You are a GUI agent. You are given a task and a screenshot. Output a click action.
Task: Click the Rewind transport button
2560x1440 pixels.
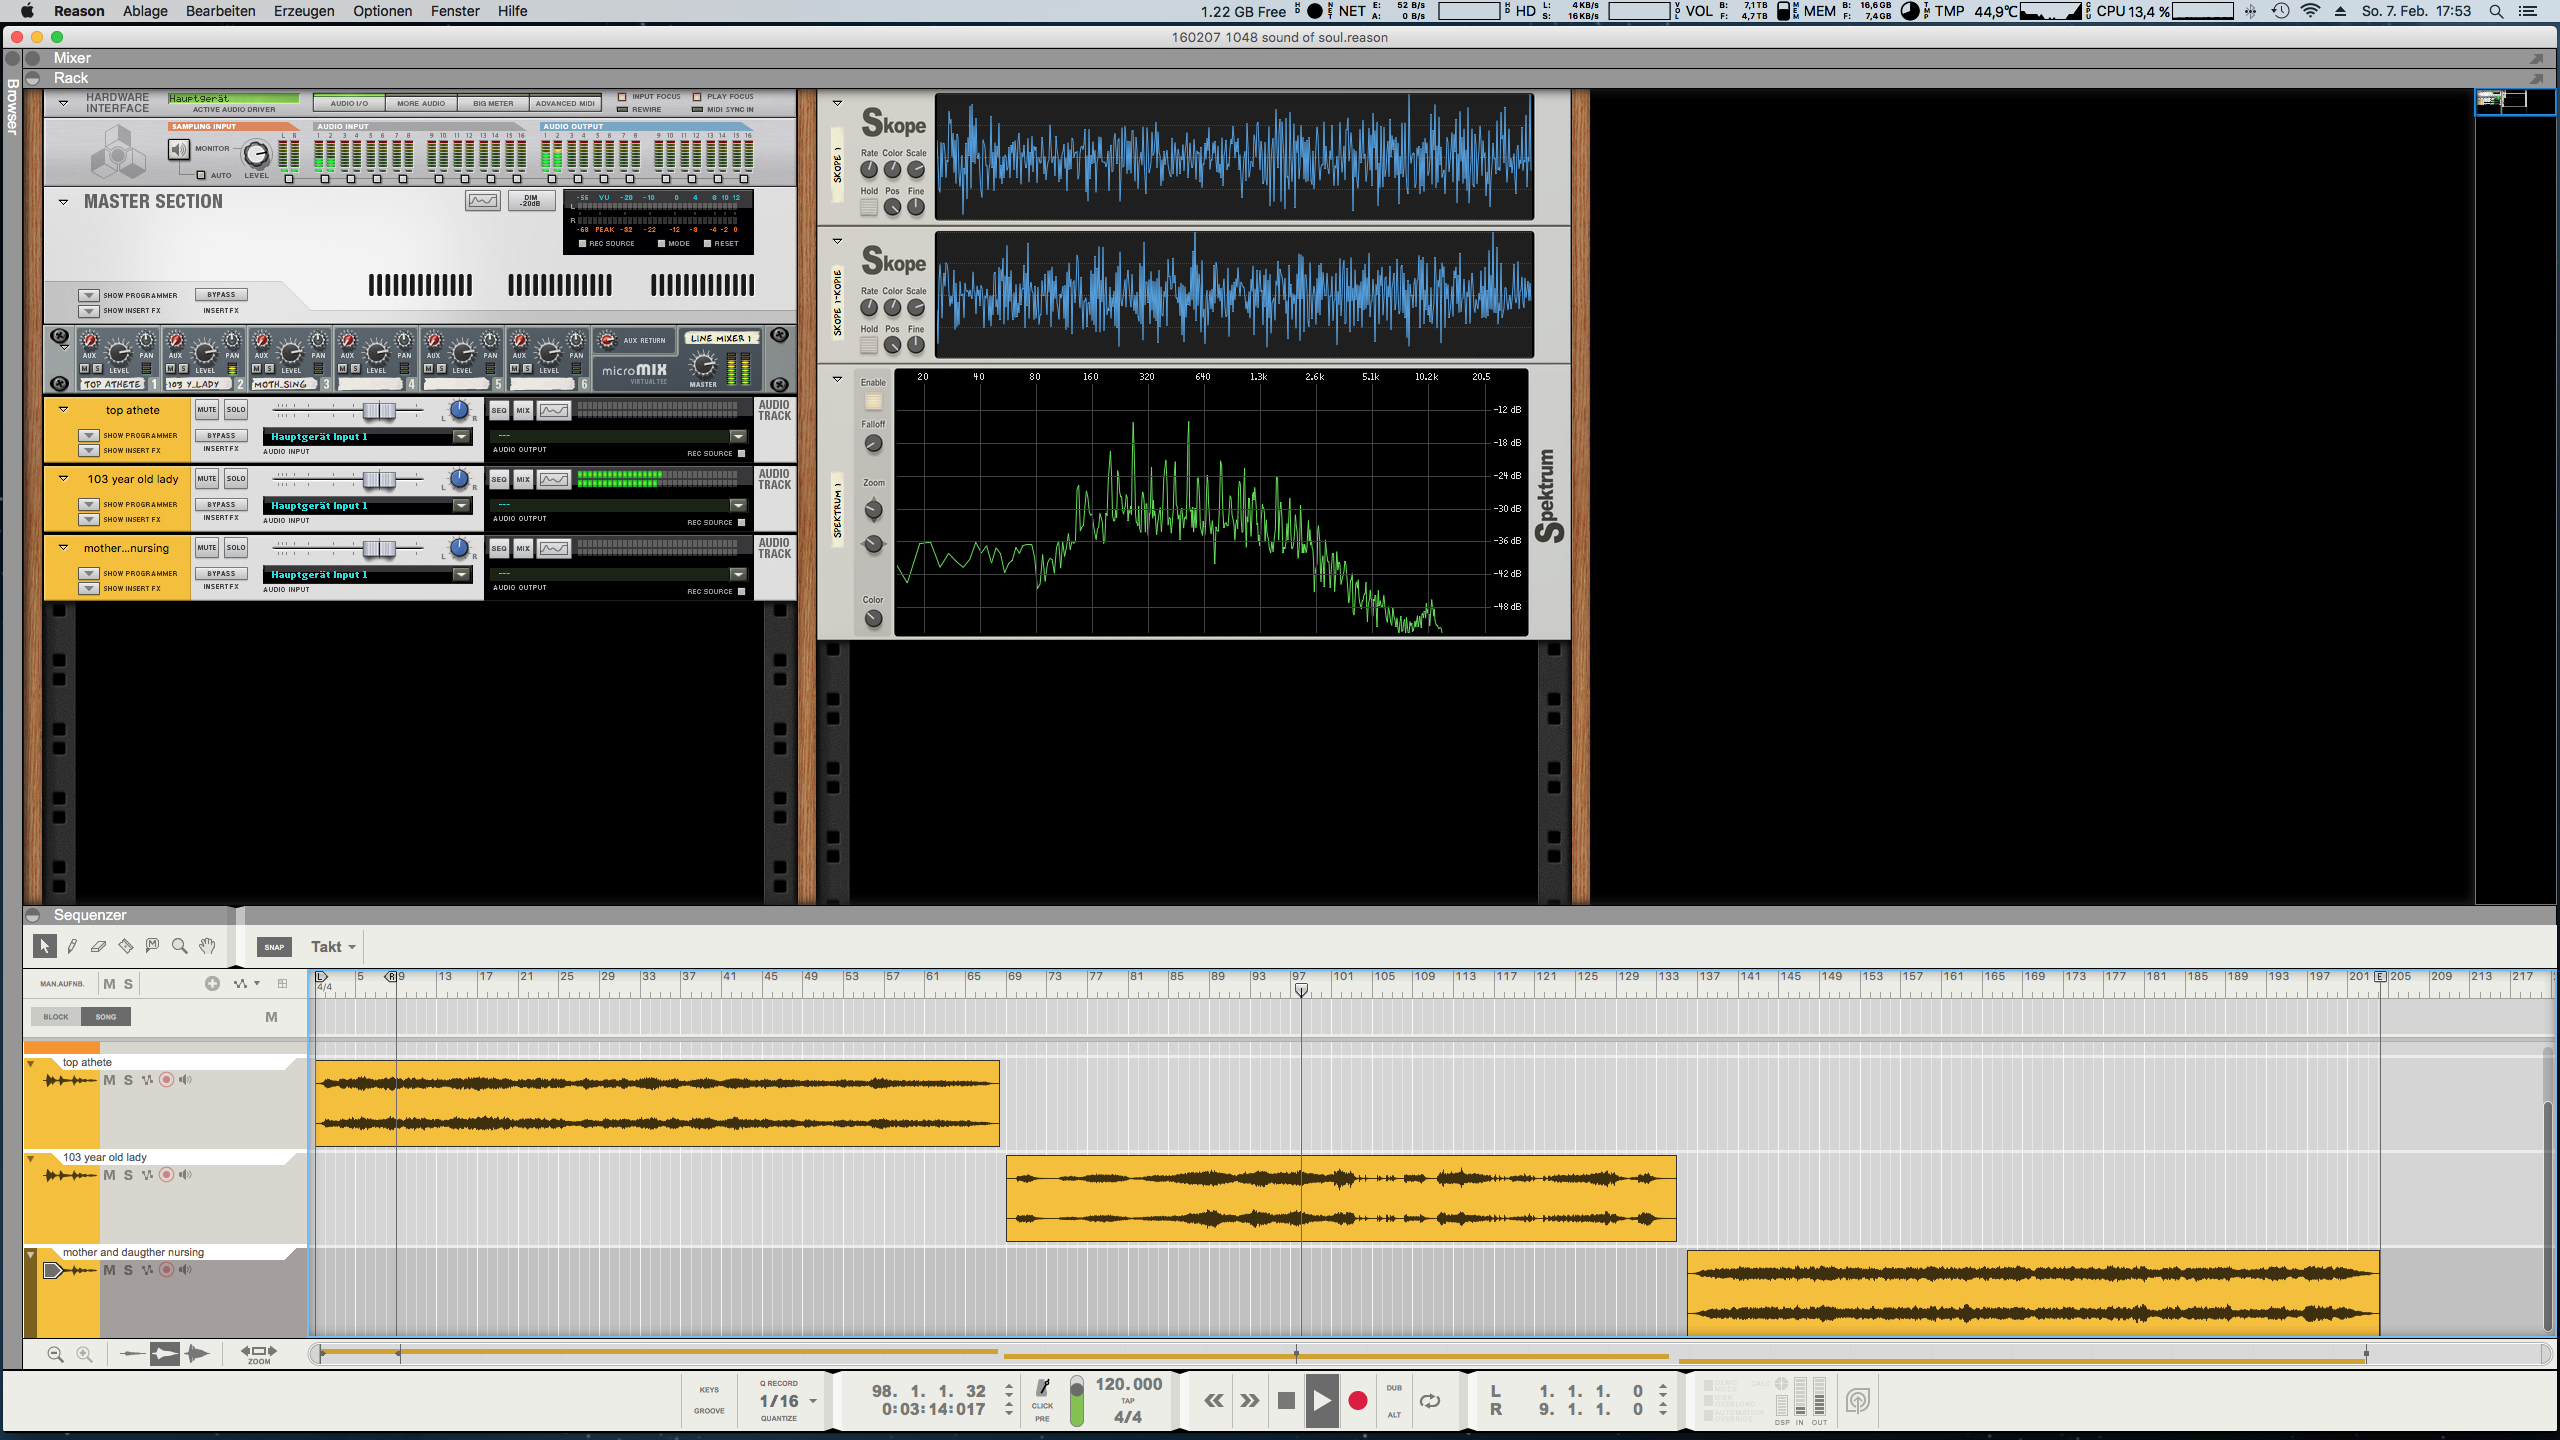point(1214,1401)
